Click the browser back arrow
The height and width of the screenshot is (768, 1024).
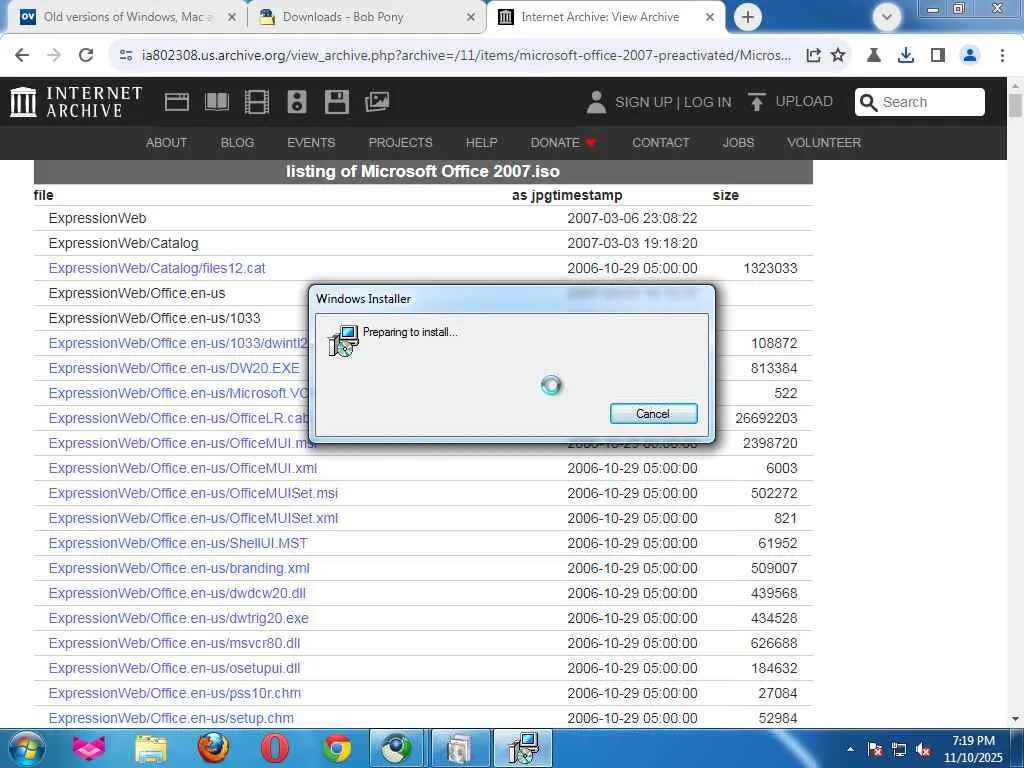pos(22,56)
